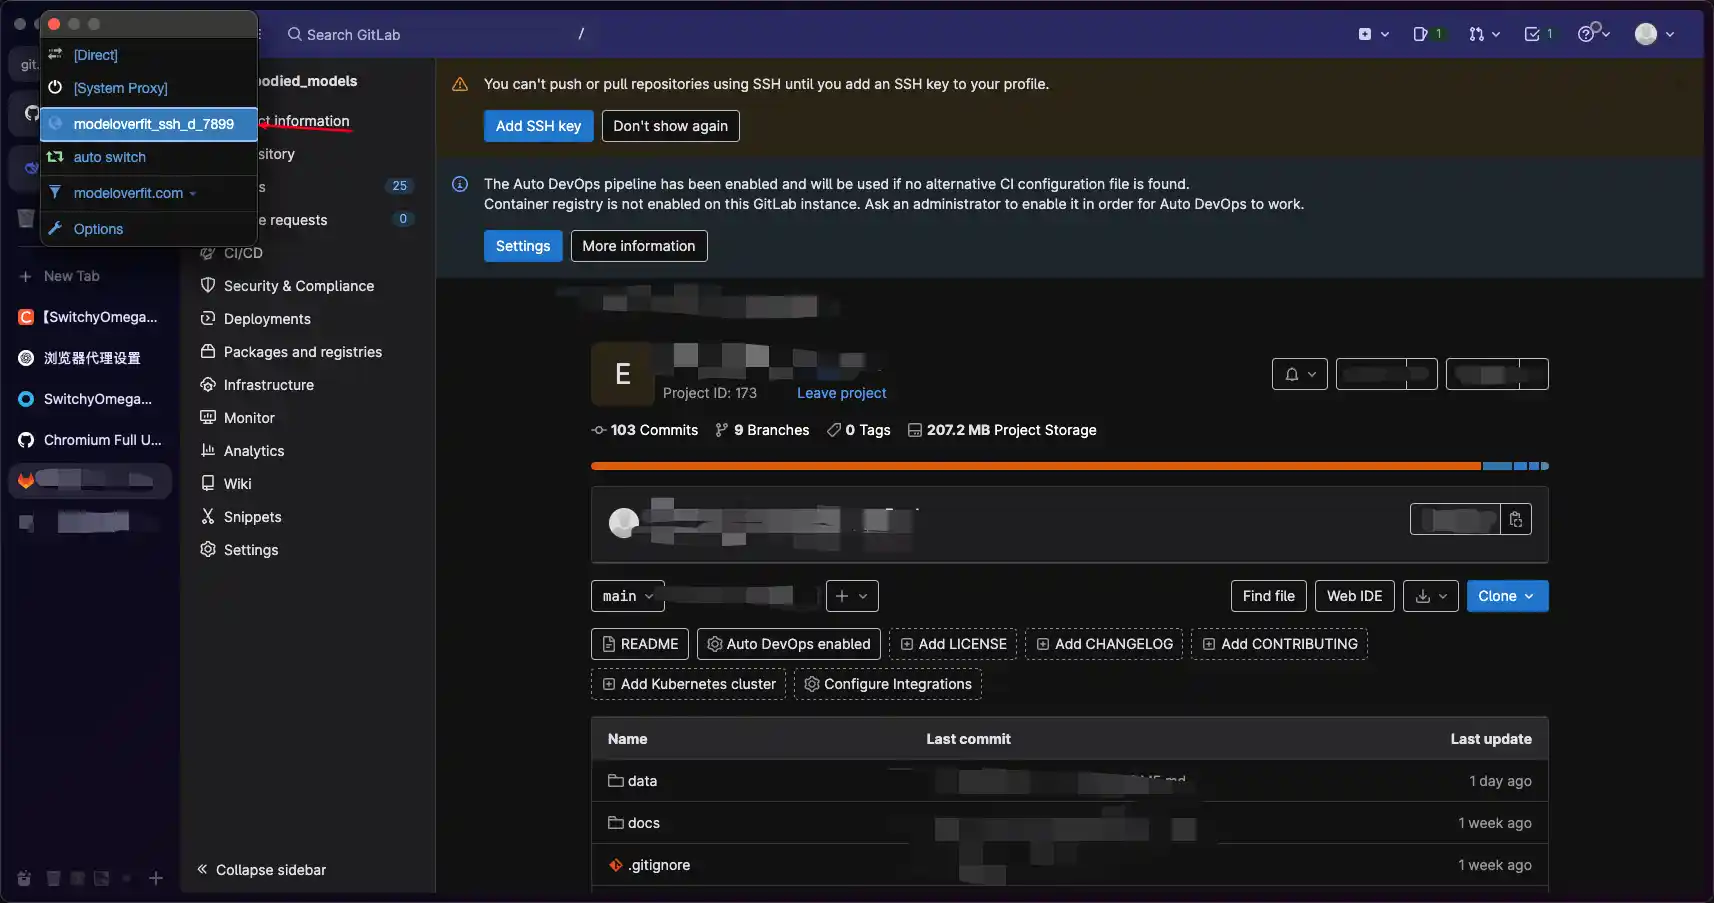Switch to the 浏览器代理设置 browser tab
The height and width of the screenshot is (903, 1714).
point(91,358)
